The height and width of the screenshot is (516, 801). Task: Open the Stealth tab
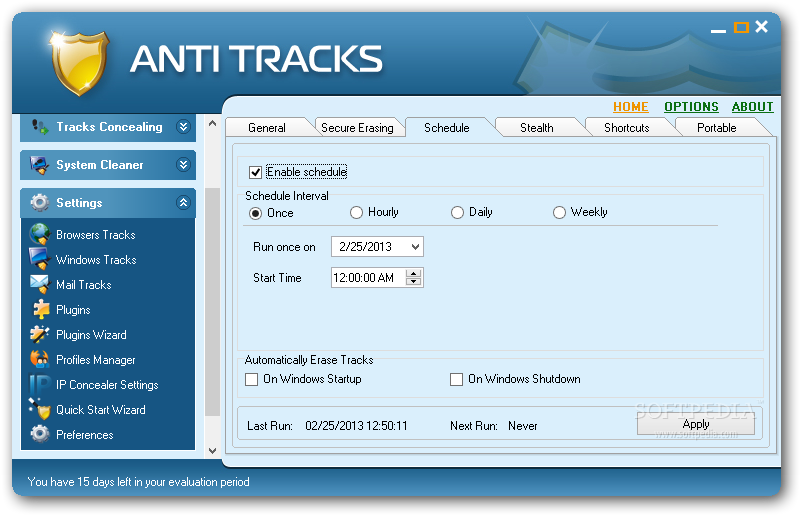pos(536,128)
